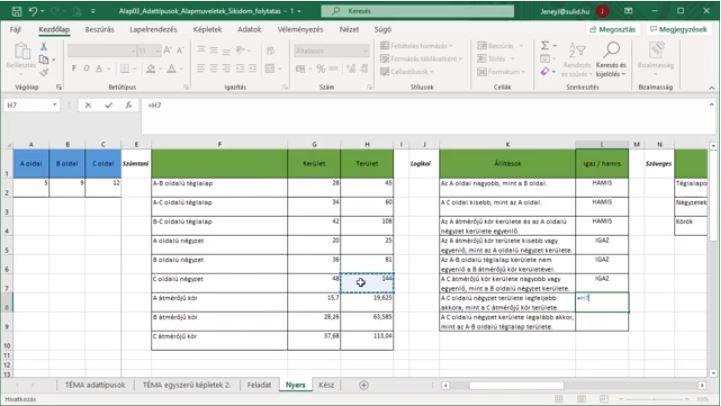
Task: Switch to the Feladat sheet tab
Action: click(259, 384)
